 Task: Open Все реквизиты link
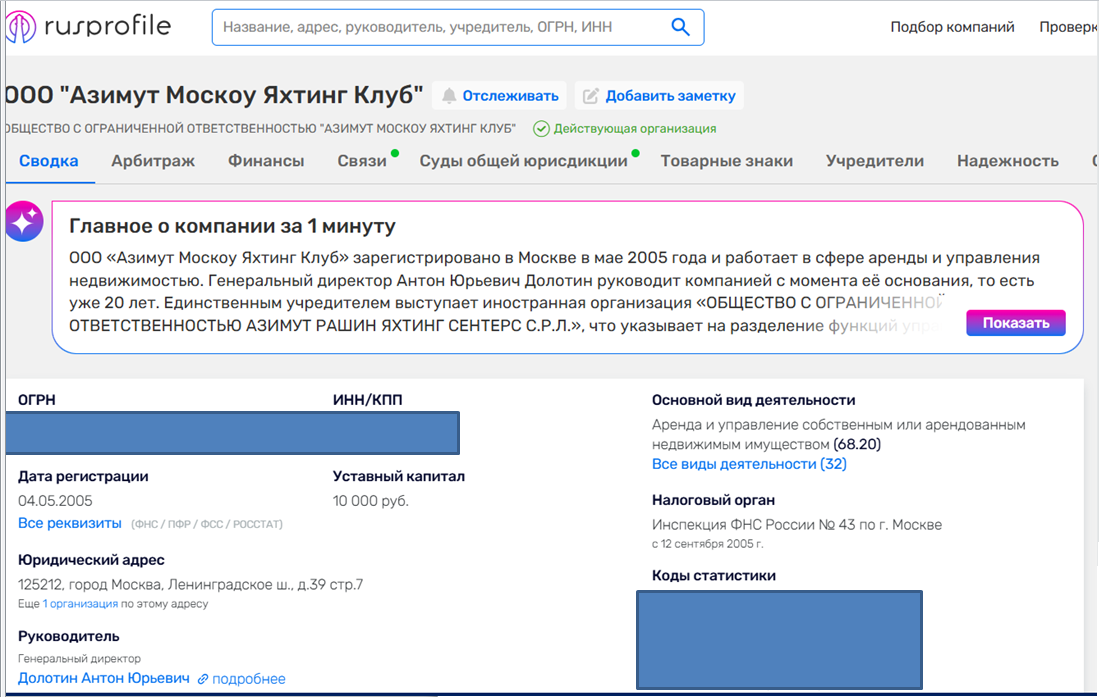point(69,524)
